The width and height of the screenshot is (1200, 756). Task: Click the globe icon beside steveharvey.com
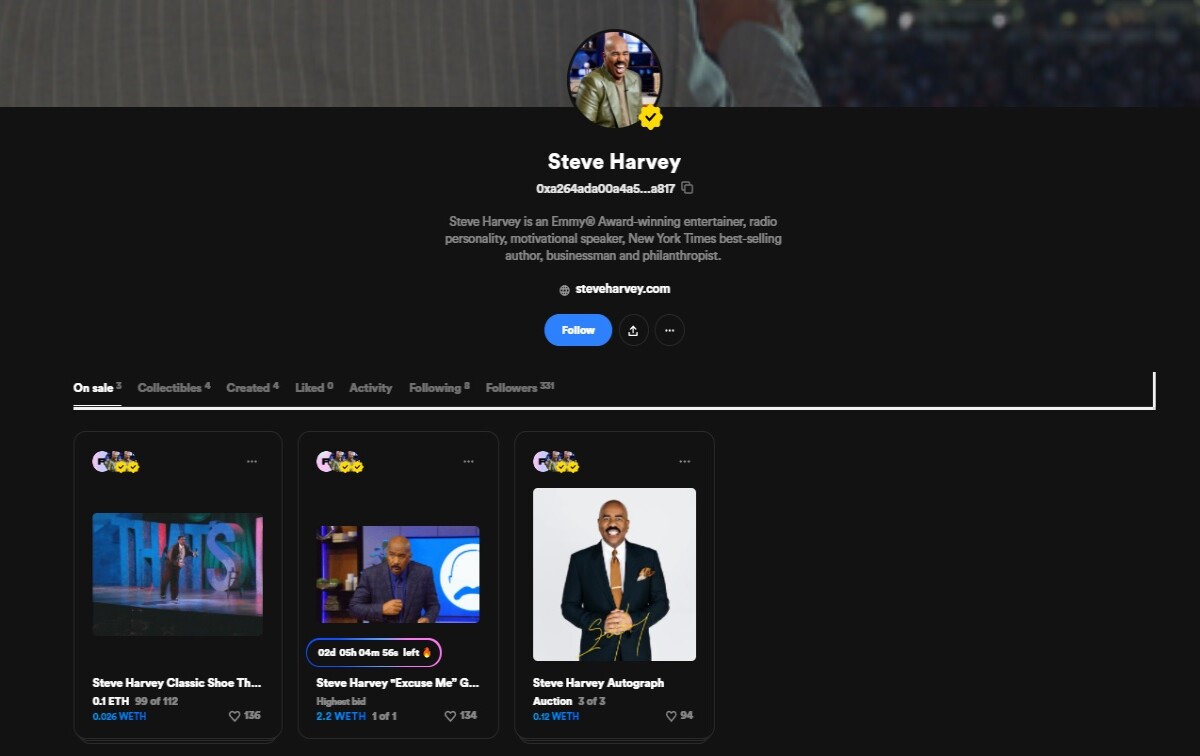click(565, 290)
